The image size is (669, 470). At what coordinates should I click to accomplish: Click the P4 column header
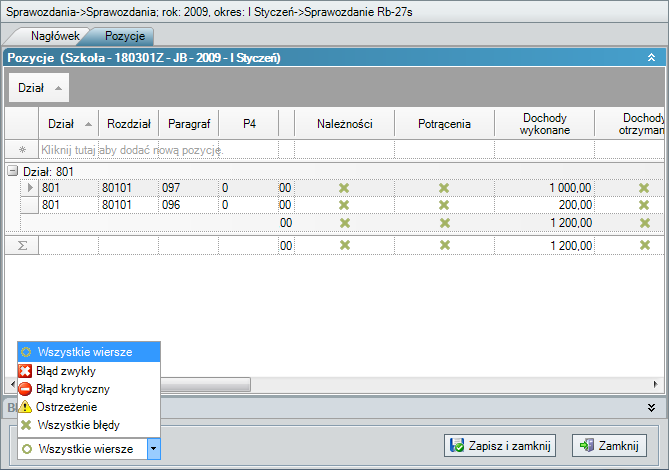(249, 124)
